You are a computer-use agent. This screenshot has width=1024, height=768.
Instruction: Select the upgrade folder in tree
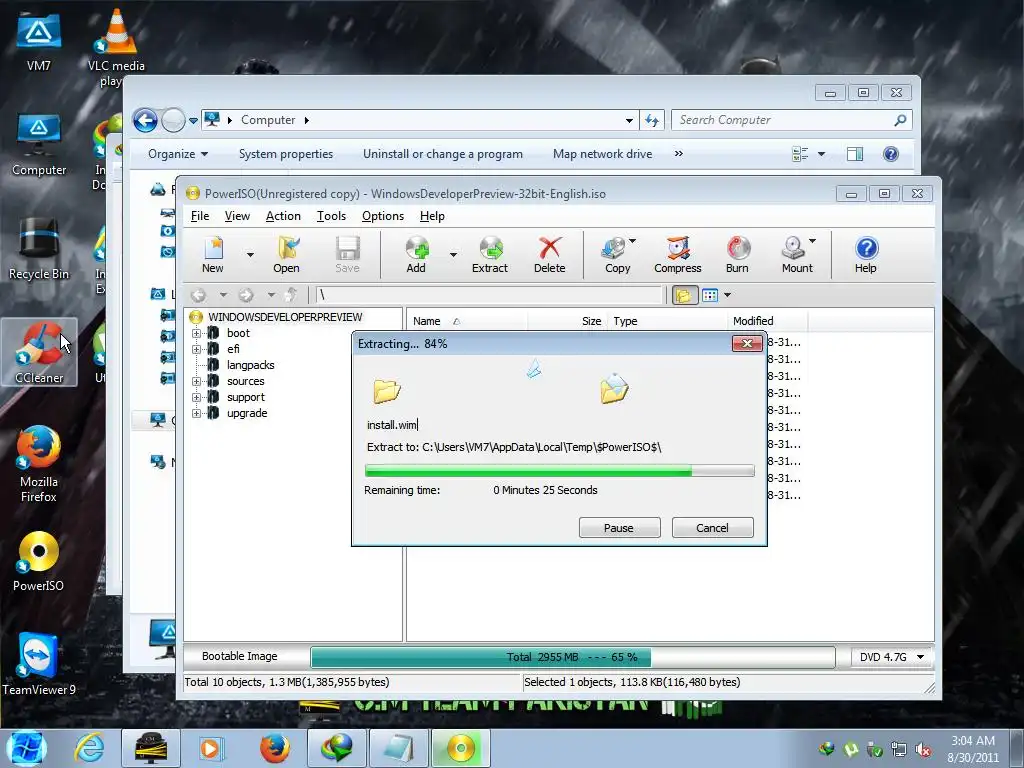pos(247,413)
